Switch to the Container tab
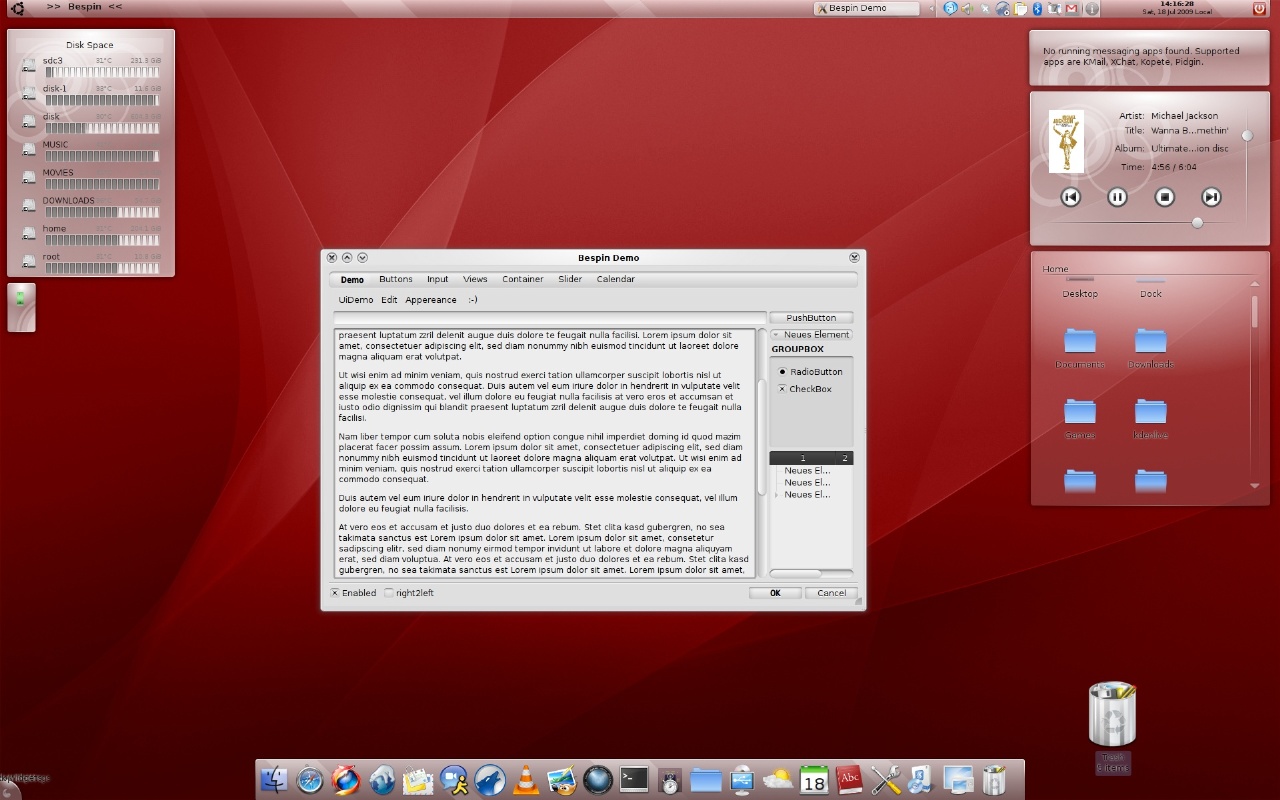 (523, 279)
